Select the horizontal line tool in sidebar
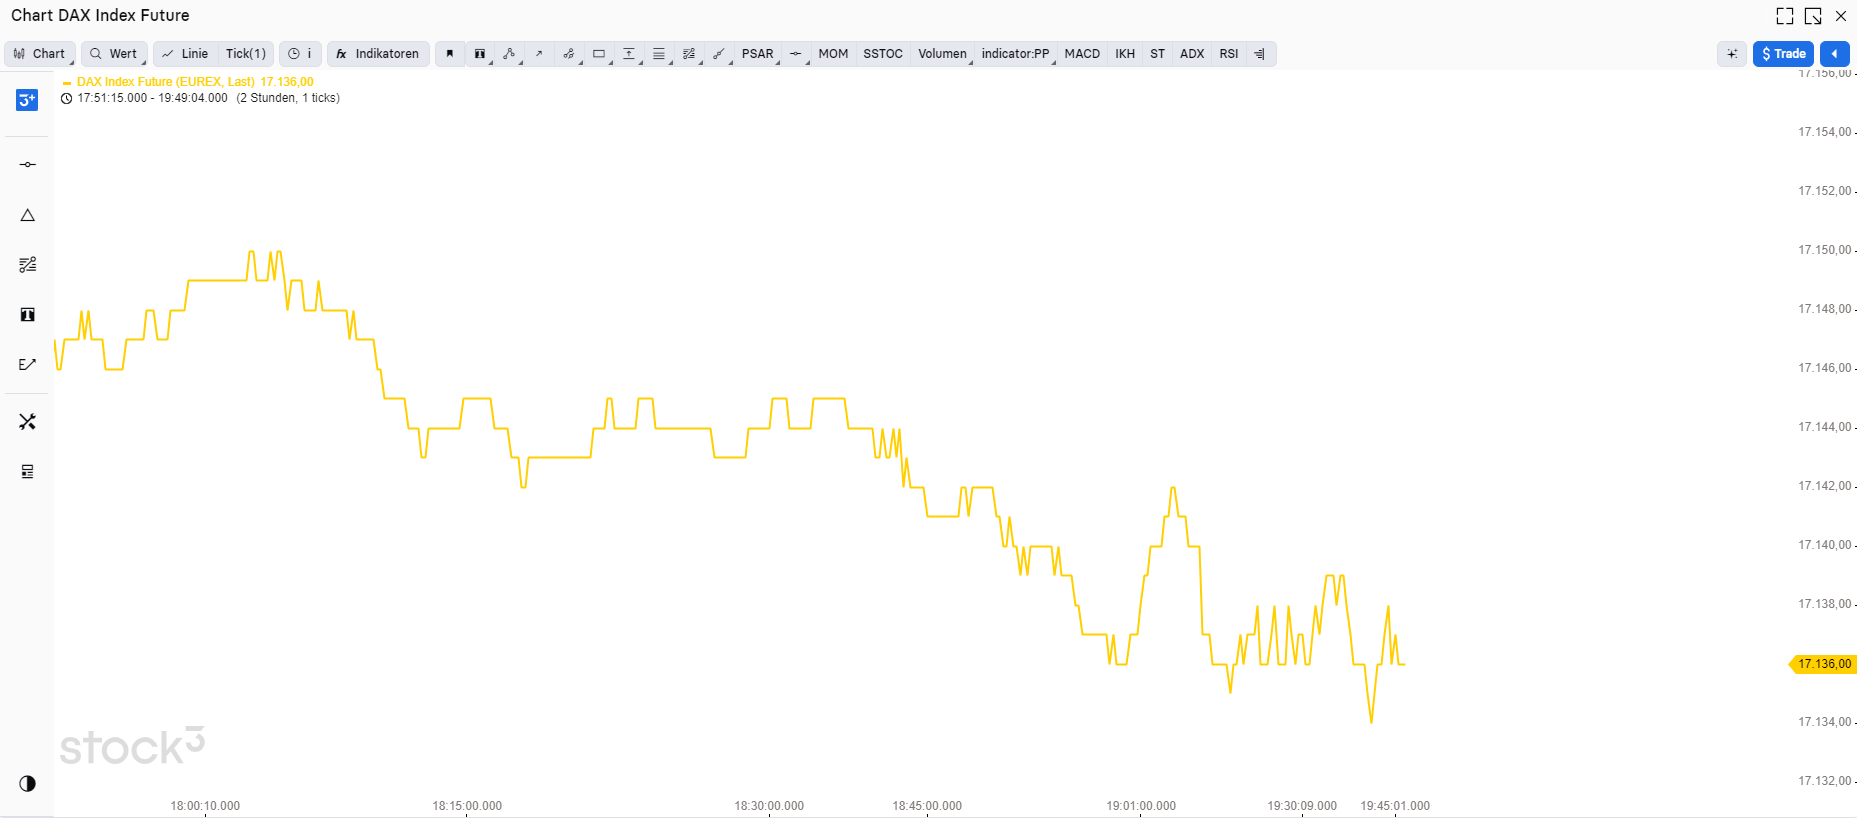The image size is (1857, 818). 28,164
